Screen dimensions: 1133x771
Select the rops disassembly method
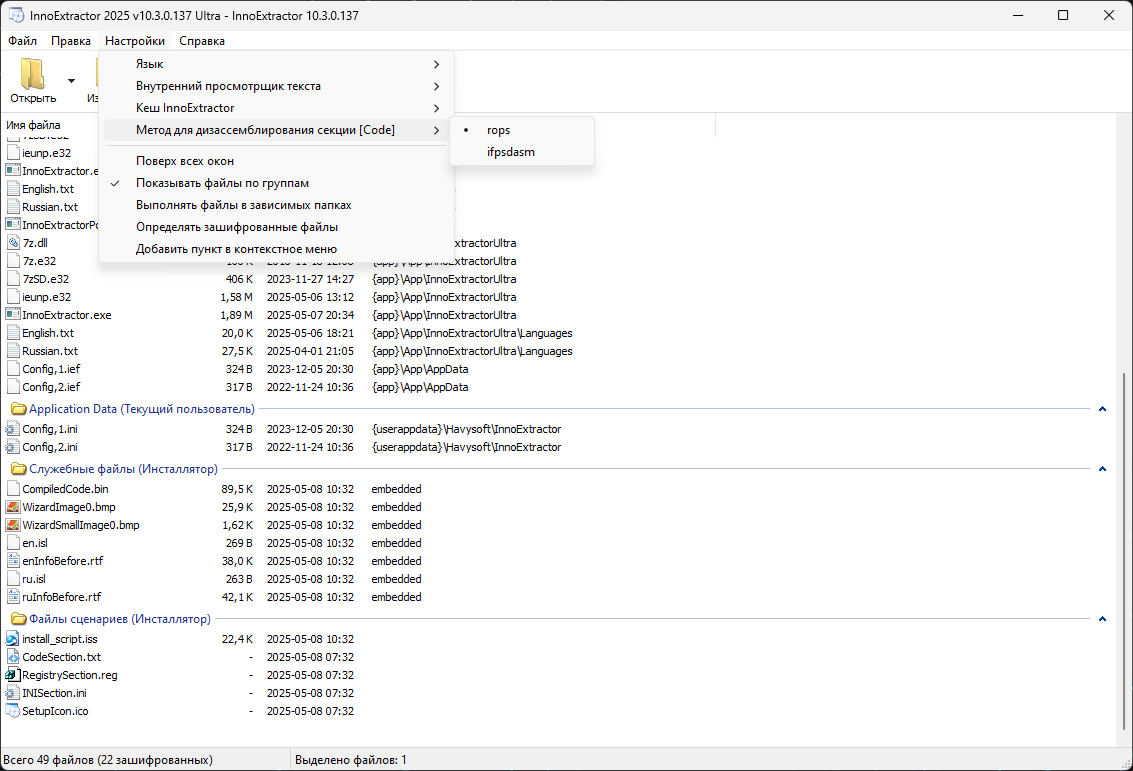click(522, 130)
